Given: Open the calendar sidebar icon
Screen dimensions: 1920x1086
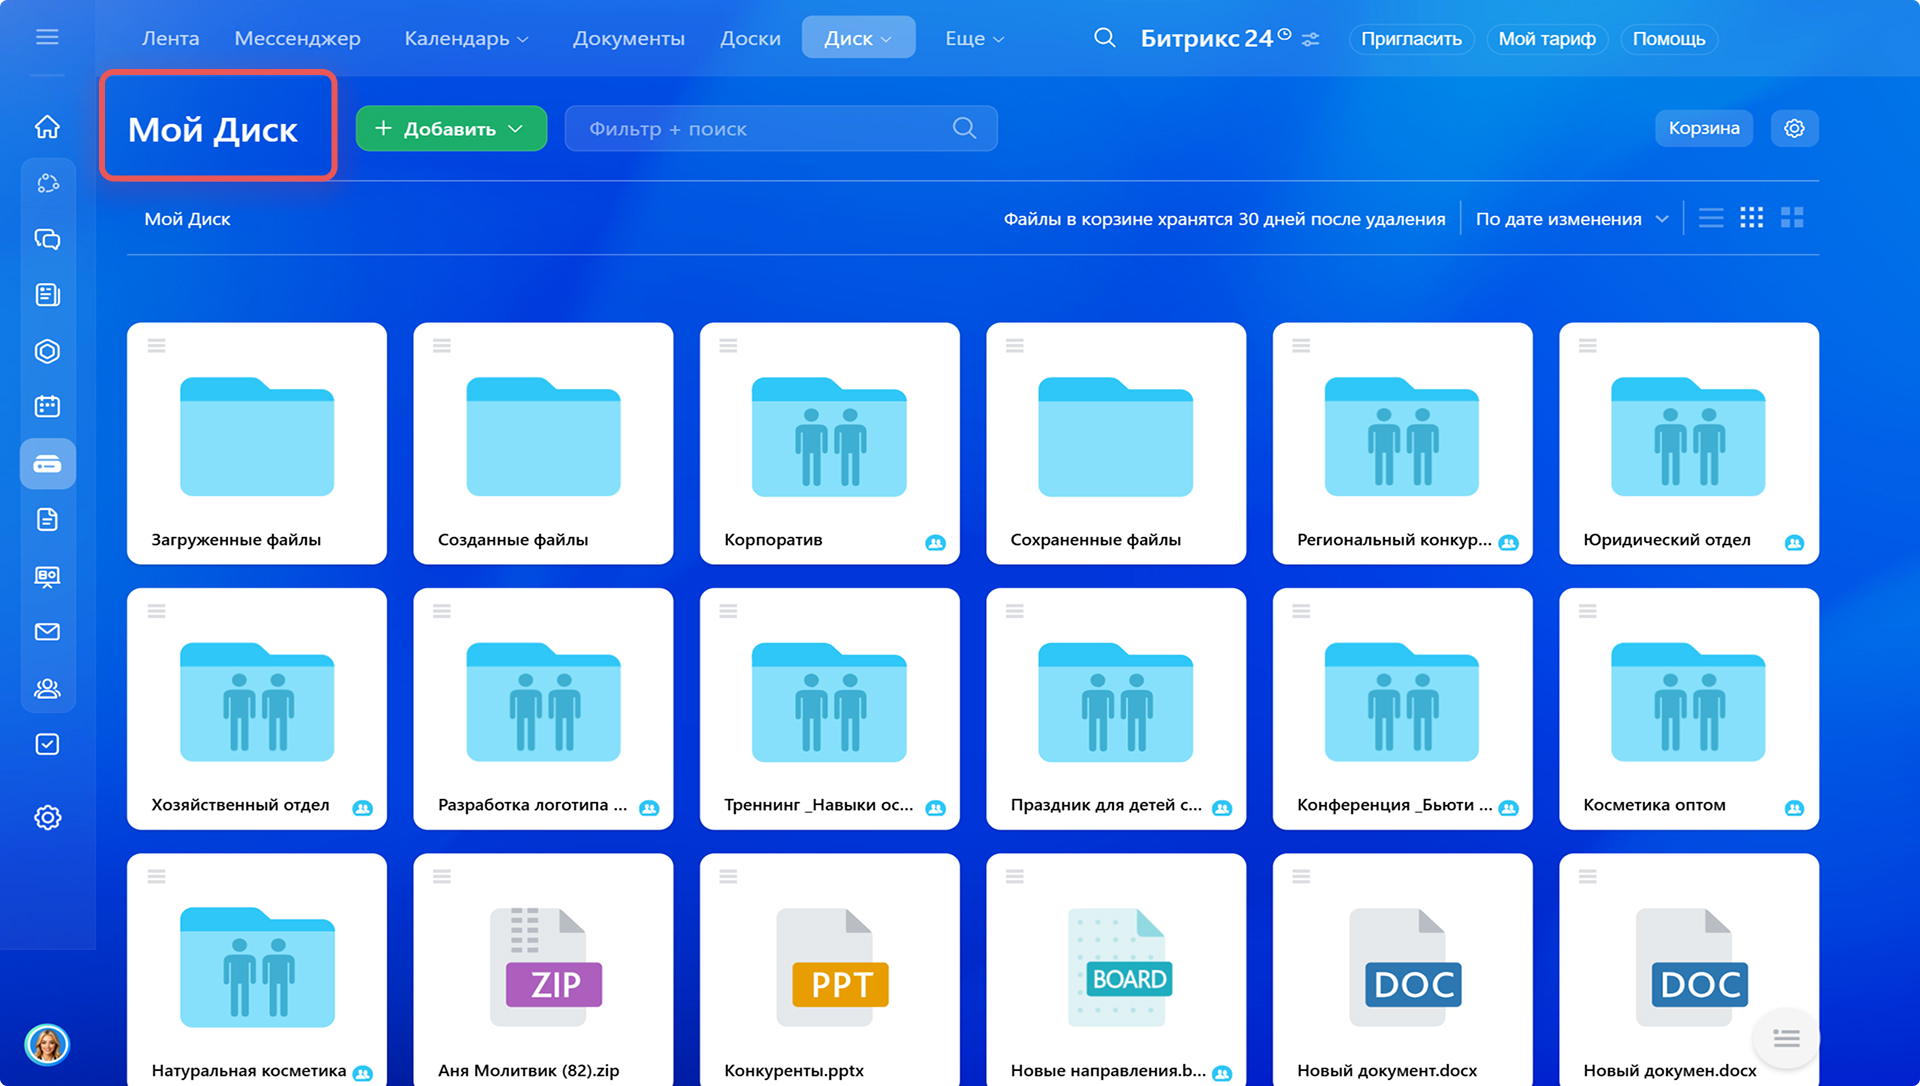Looking at the screenshot, I should 47,406.
